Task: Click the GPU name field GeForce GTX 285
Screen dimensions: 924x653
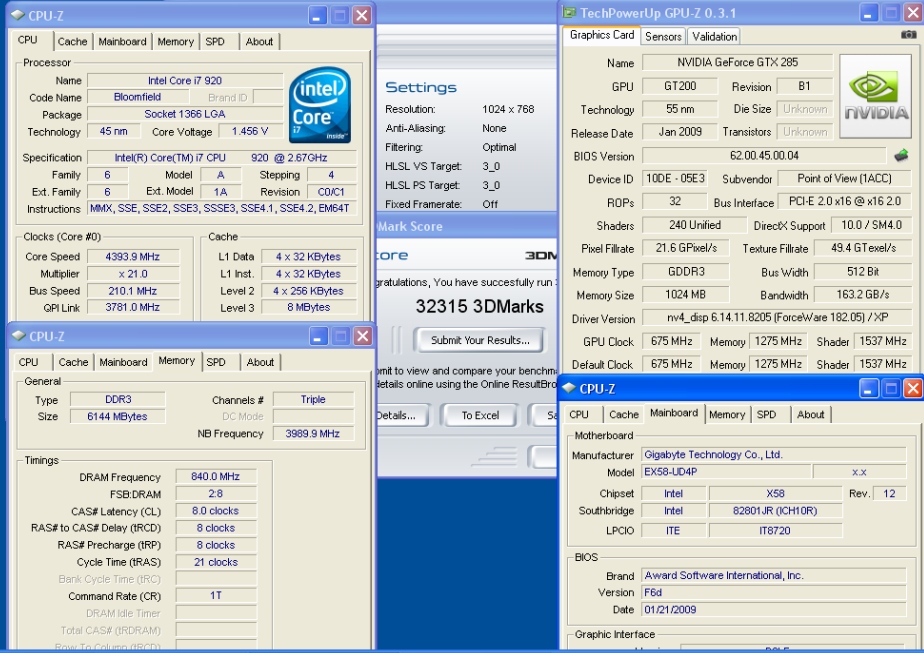Action: point(737,62)
